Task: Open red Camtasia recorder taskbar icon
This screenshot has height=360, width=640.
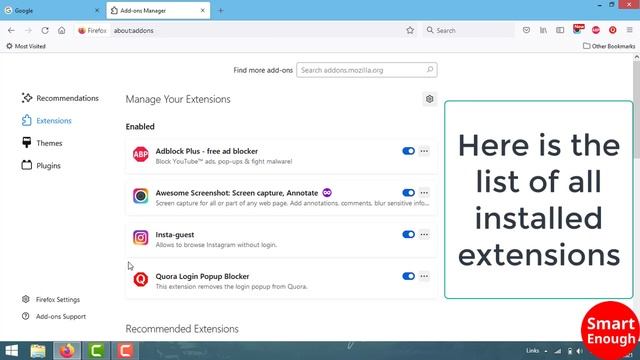Action: tap(125, 351)
